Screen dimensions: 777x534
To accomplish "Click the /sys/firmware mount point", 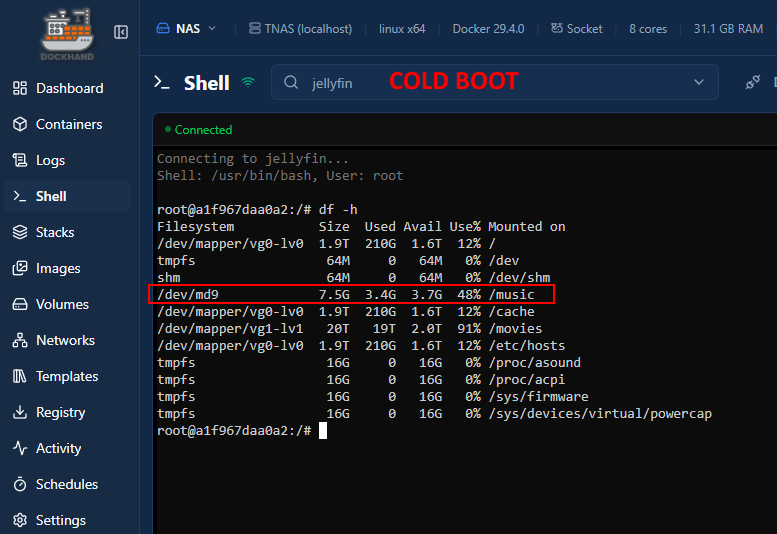I will click(538, 397).
